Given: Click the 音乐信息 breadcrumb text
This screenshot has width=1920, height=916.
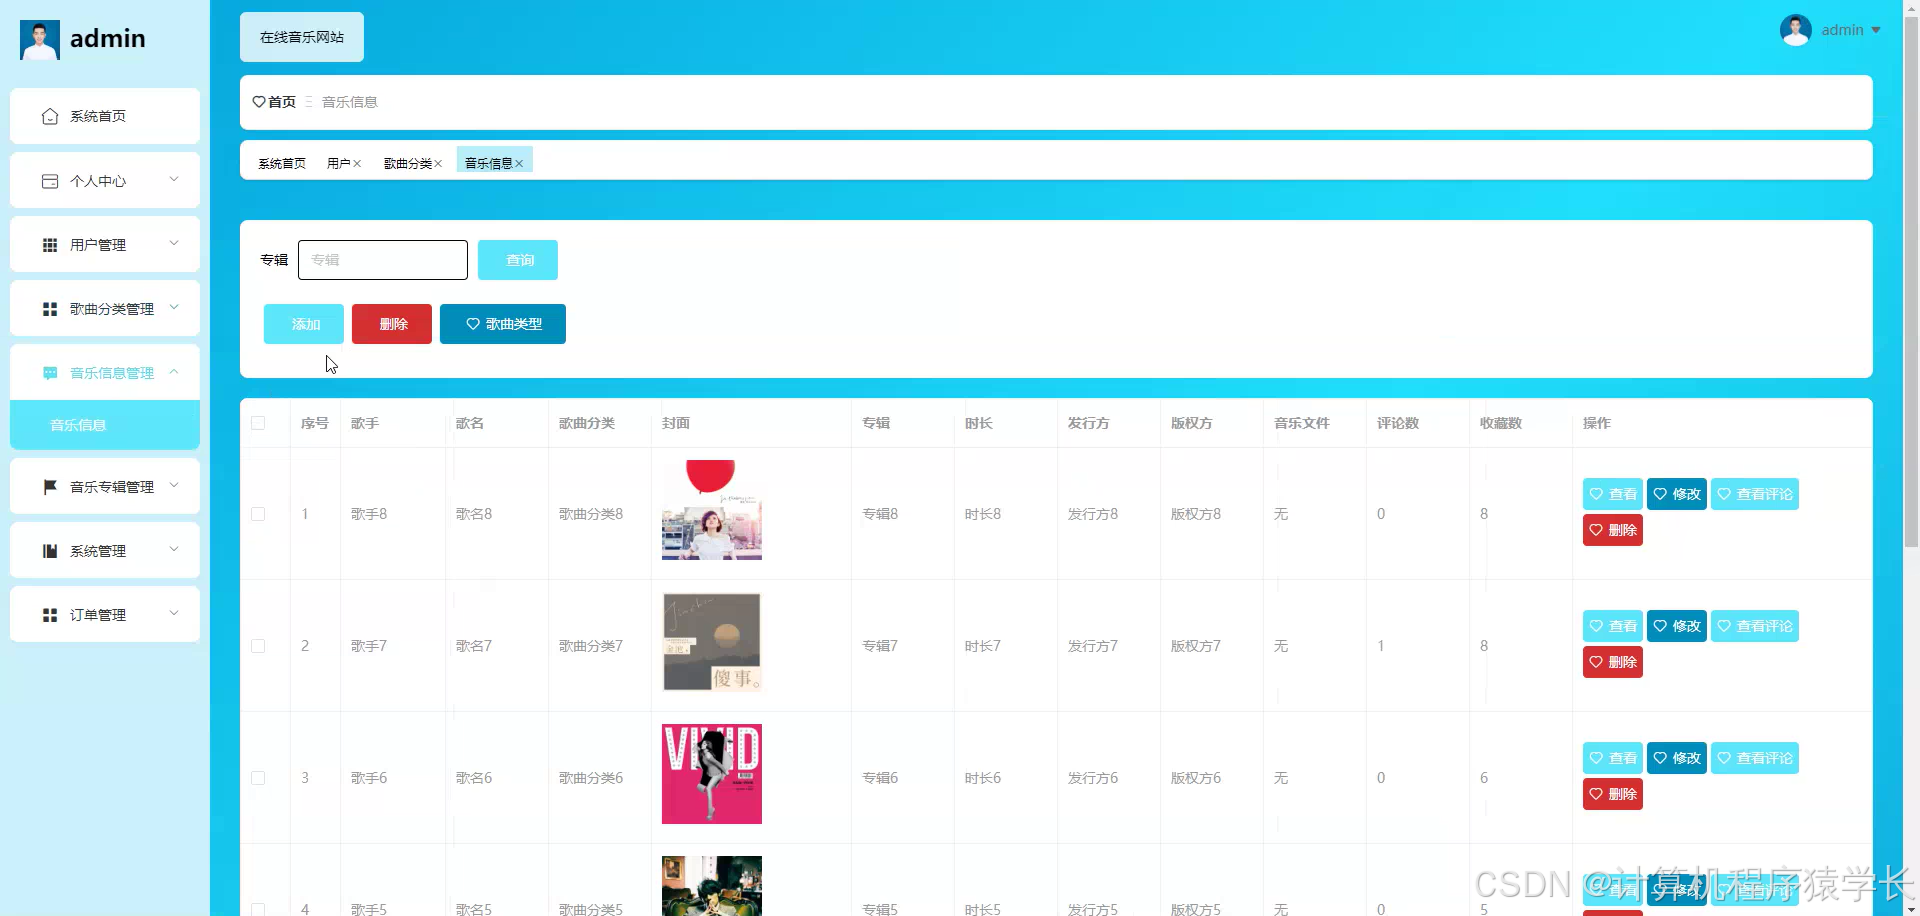Looking at the screenshot, I should click(350, 102).
